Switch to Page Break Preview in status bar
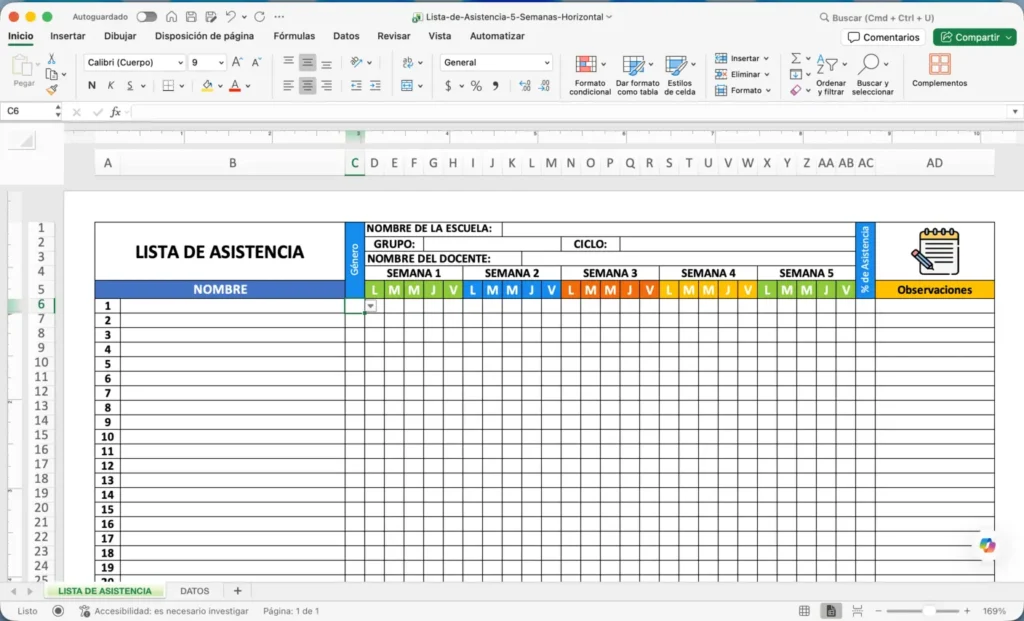 pyautogui.click(x=857, y=611)
